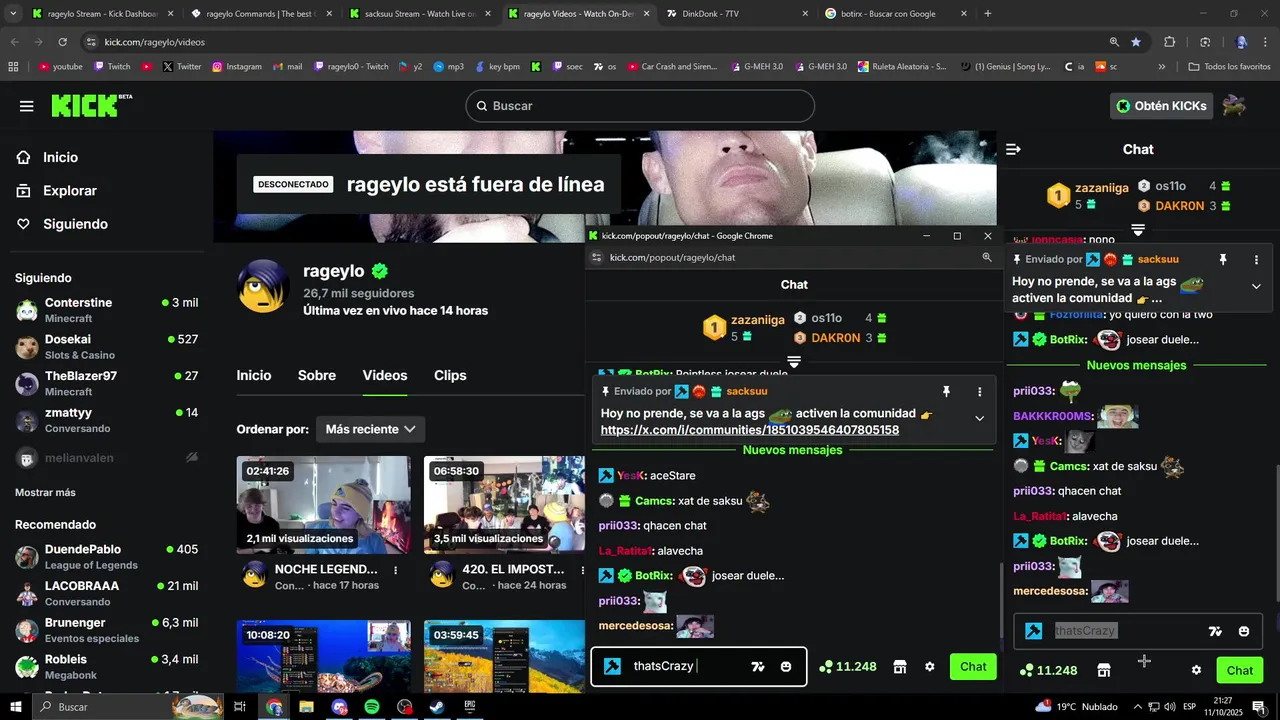The image size is (1280, 720).
Task: Open Epic Games from the taskbar
Action: click(x=470, y=707)
